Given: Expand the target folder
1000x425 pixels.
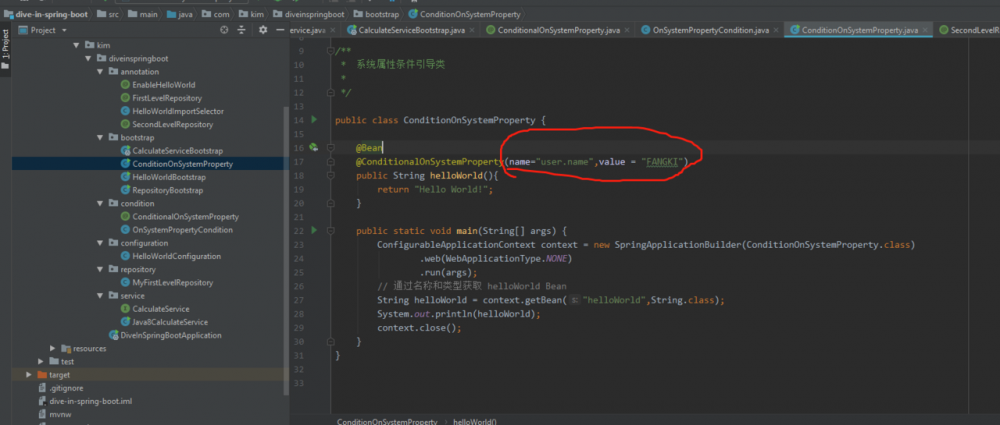Looking at the screenshot, I should tap(29, 375).
